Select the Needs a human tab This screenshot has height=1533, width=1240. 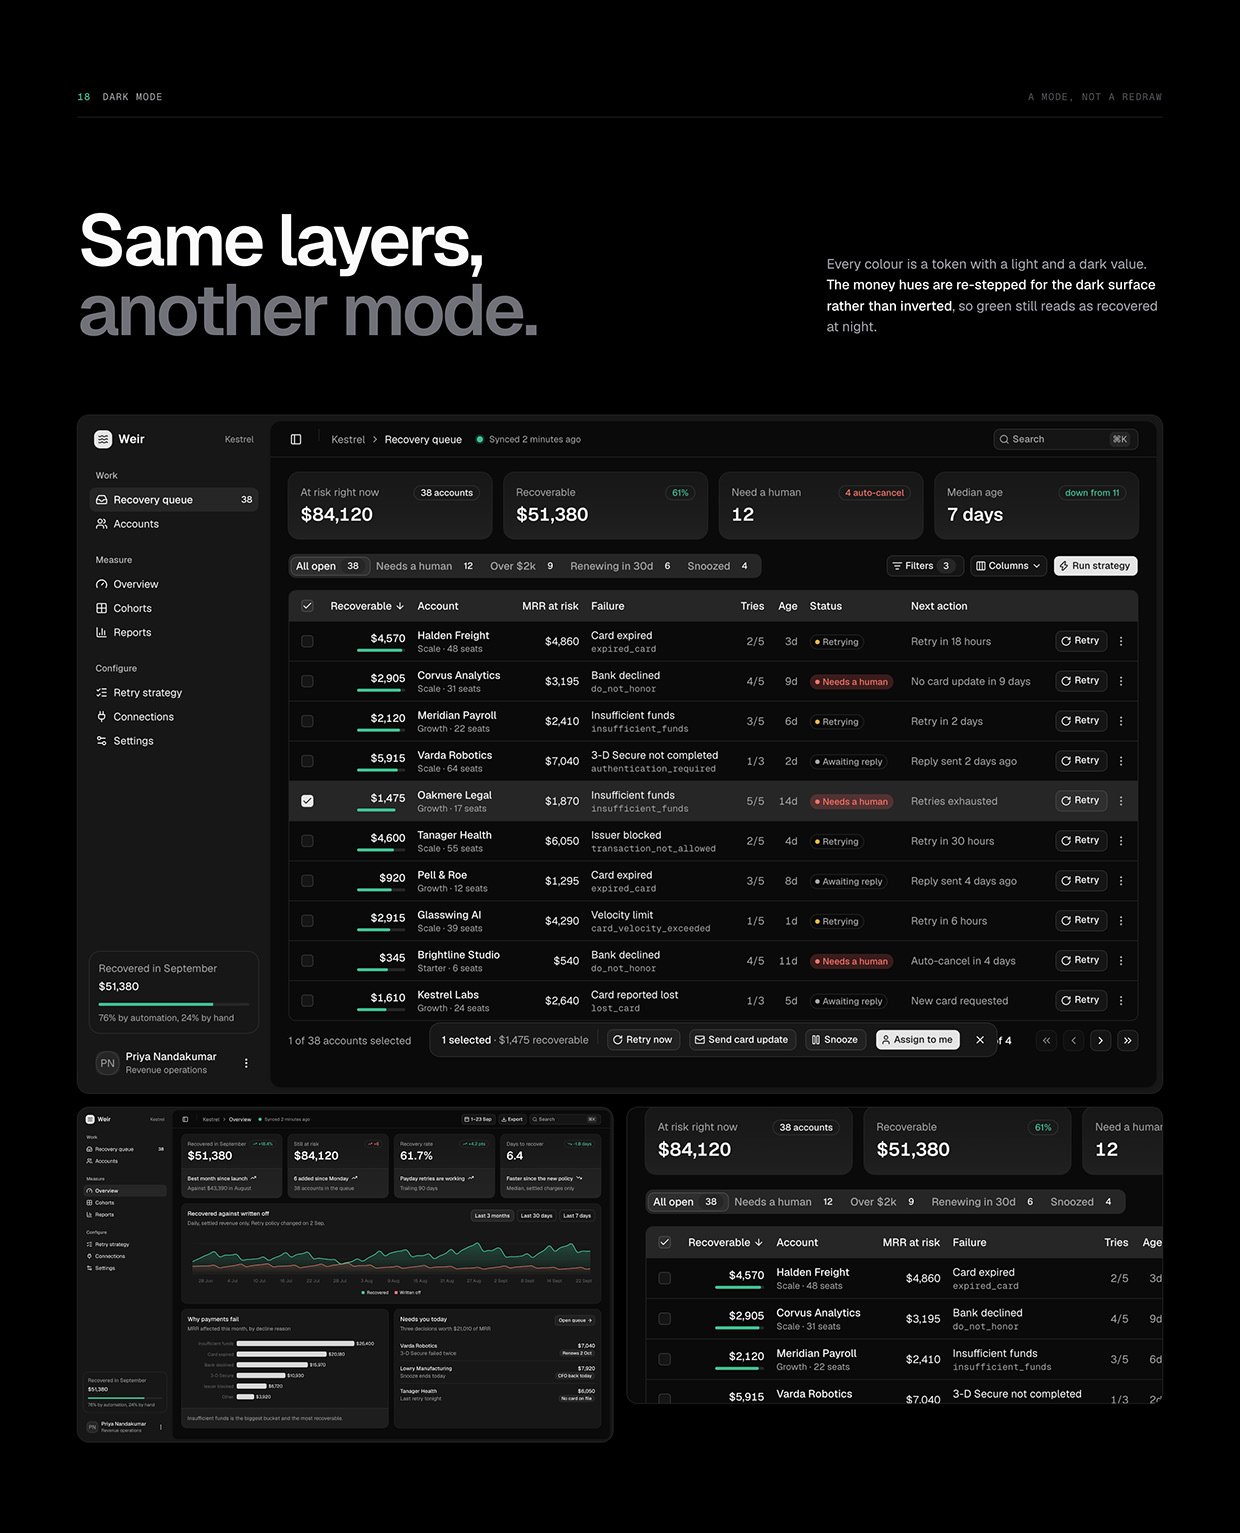point(425,566)
